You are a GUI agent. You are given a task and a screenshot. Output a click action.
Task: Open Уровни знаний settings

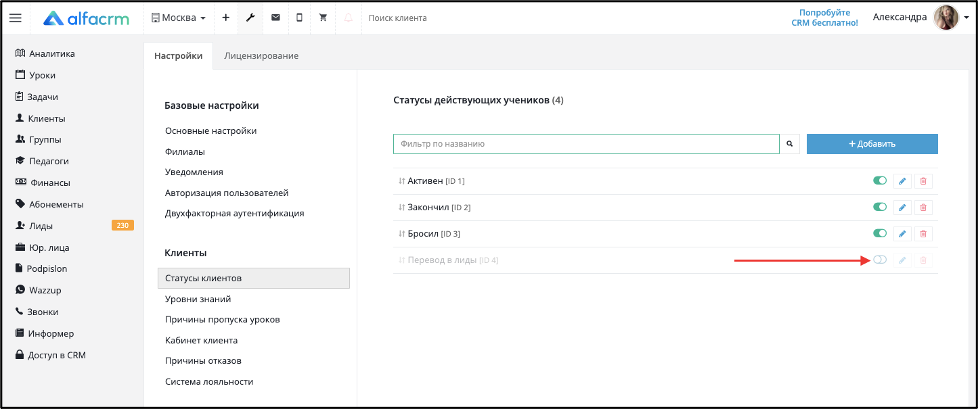tap(198, 299)
